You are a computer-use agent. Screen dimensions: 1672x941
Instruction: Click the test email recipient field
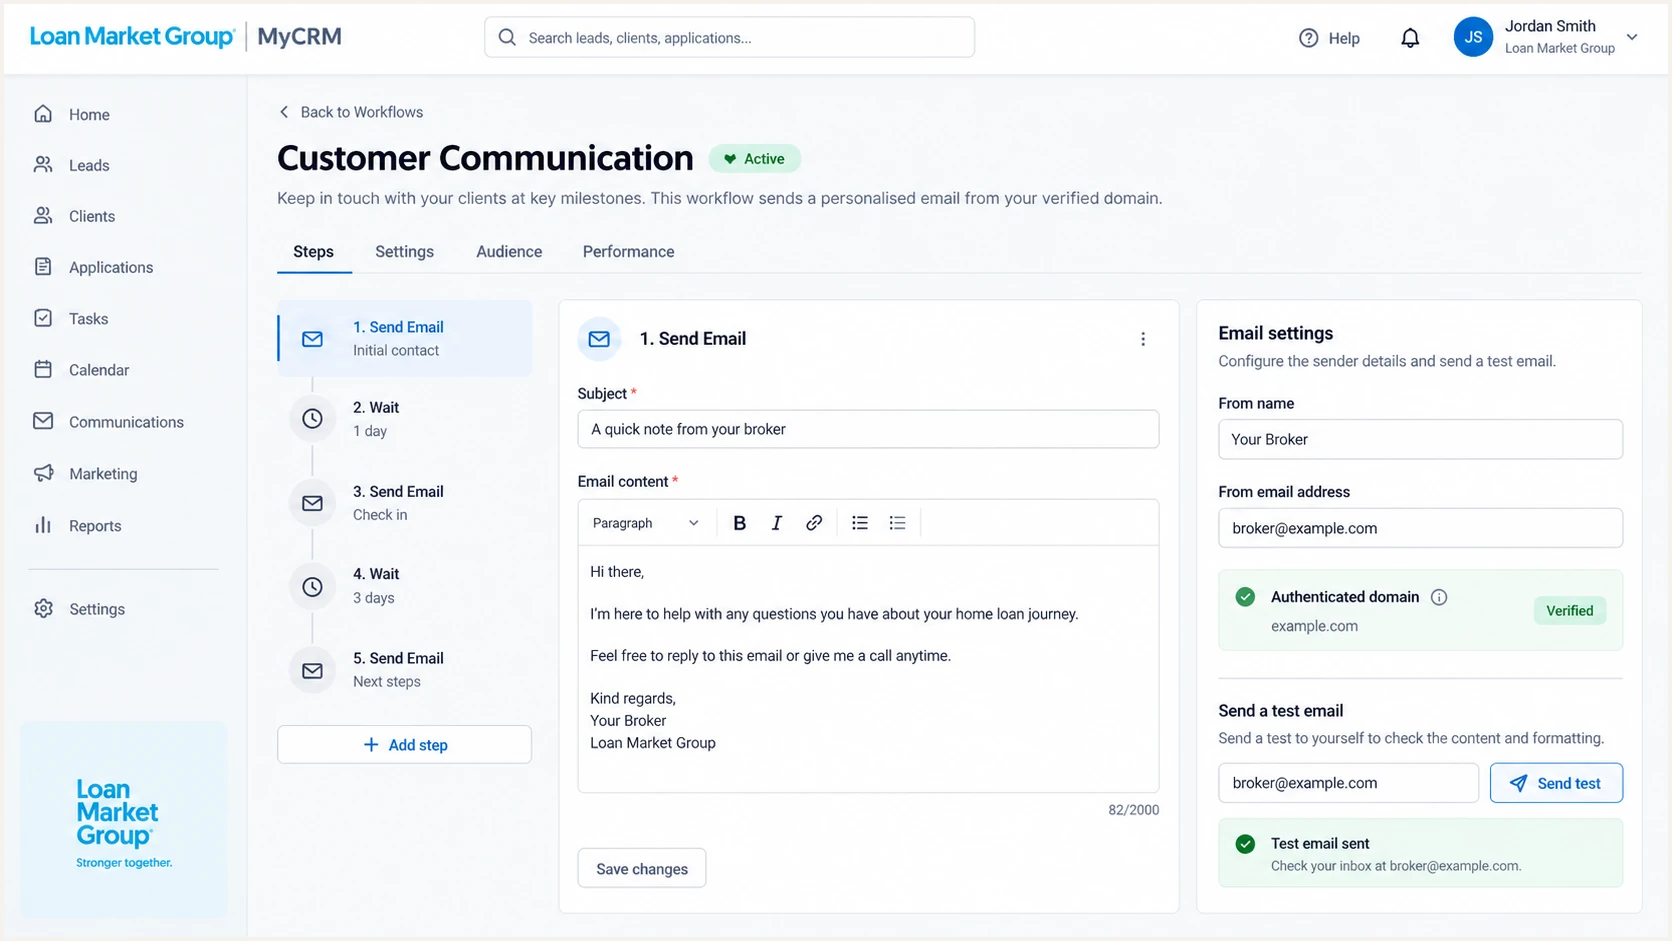[x=1348, y=783]
